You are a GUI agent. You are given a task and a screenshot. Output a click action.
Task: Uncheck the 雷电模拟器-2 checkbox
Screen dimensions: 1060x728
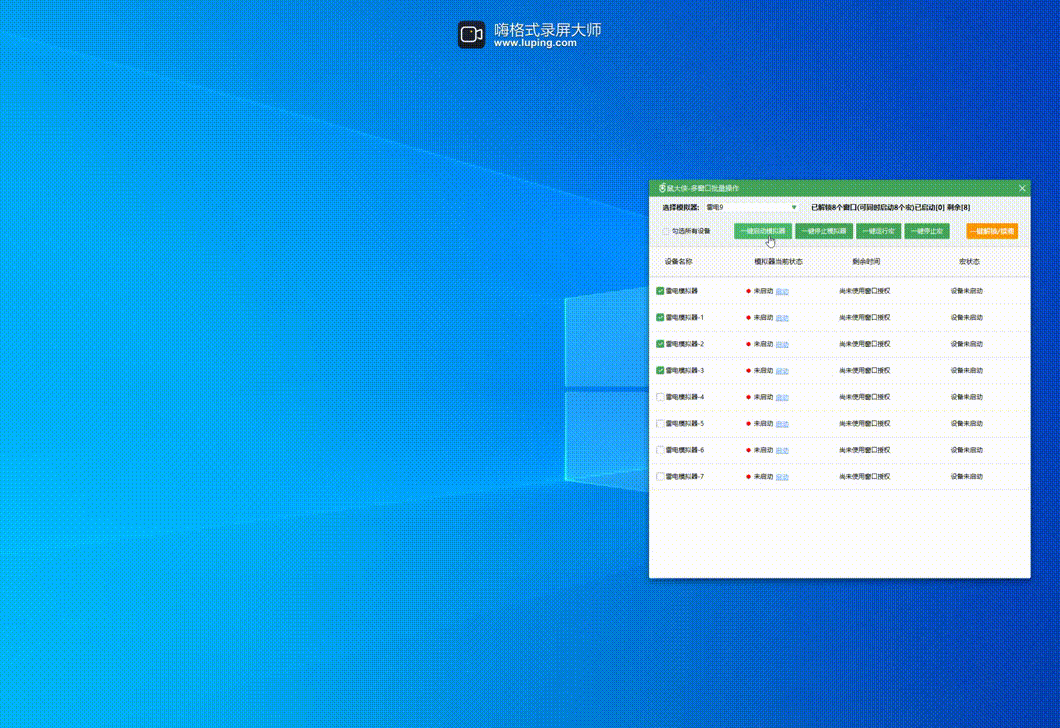coord(660,344)
